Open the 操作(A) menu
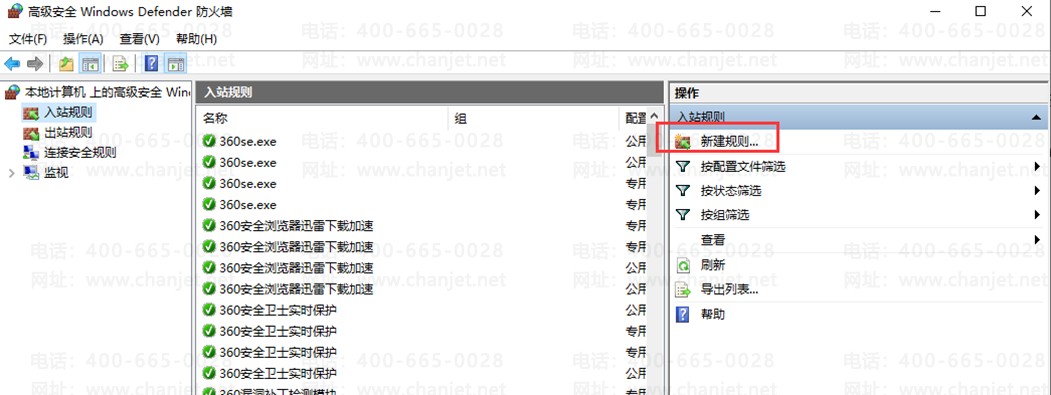 83,39
